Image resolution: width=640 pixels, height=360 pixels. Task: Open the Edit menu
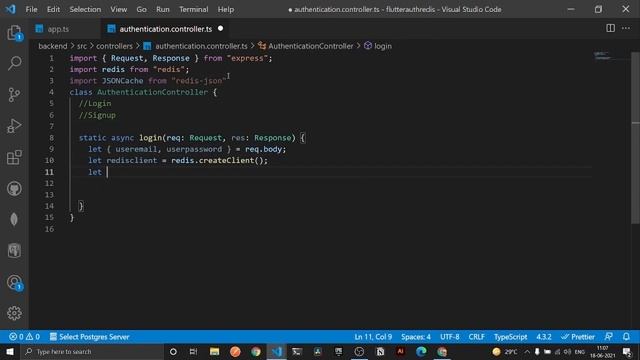pyautogui.click(x=53, y=9)
